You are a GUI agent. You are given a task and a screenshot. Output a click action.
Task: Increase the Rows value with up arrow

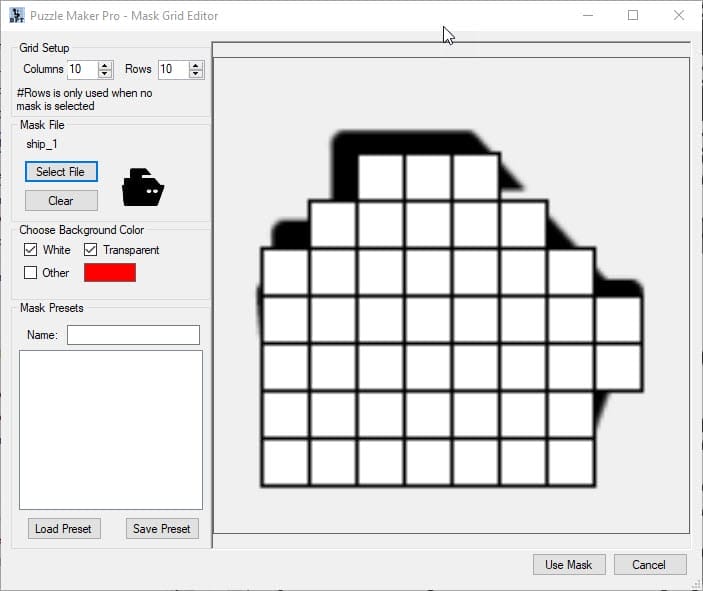pyautogui.click(x=196, y=65)
